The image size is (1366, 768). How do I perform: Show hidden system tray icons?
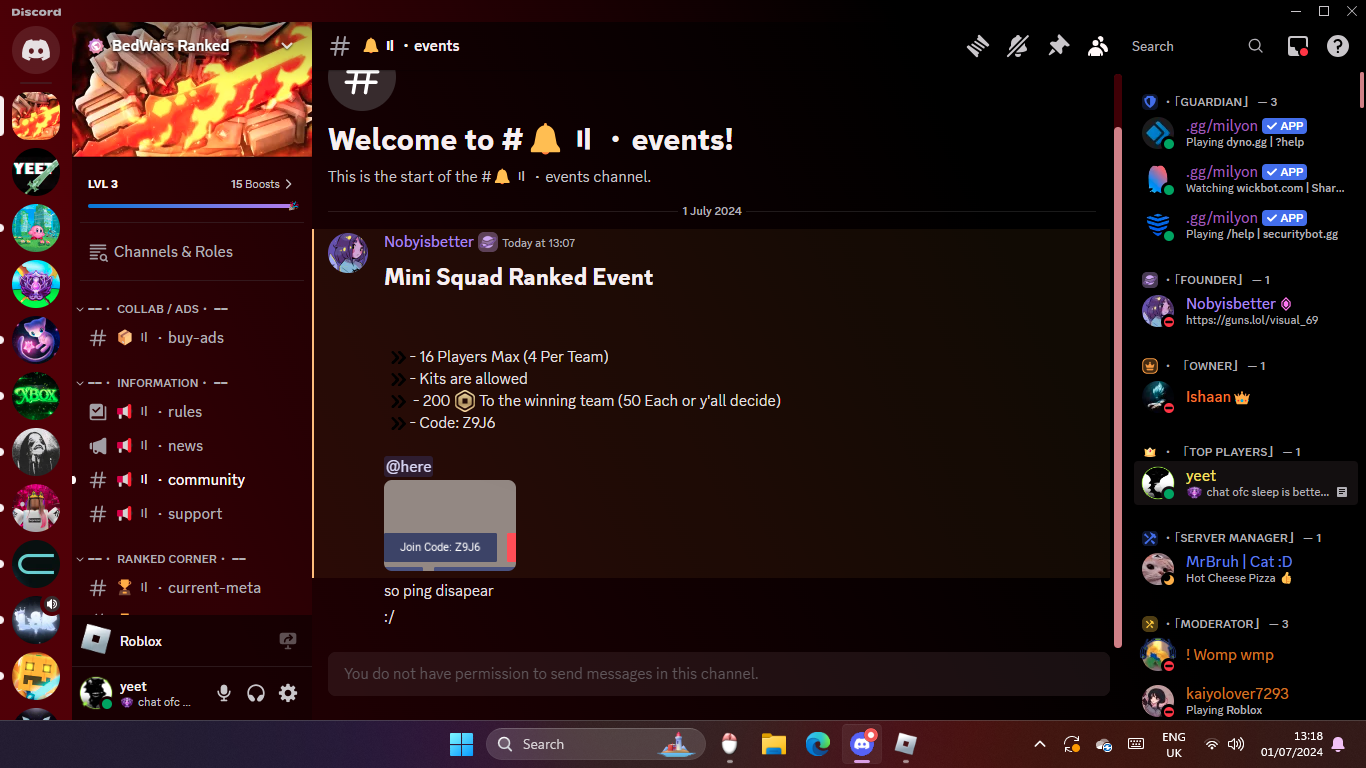tap(1040, 744)
